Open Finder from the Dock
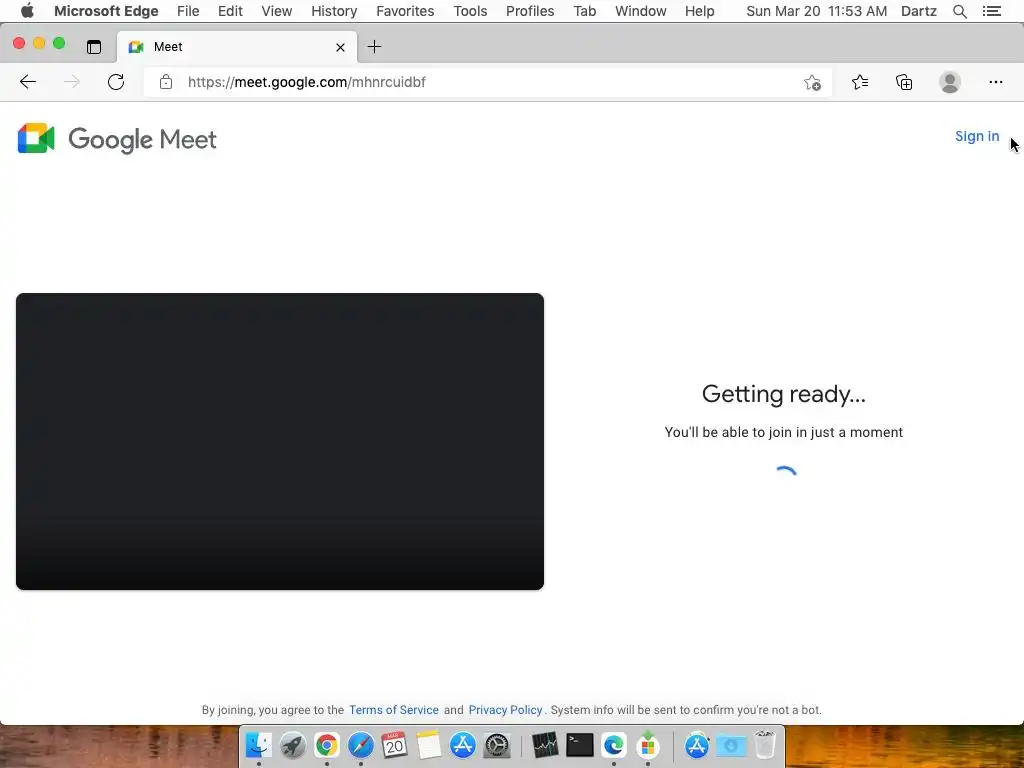 point(259,744)
